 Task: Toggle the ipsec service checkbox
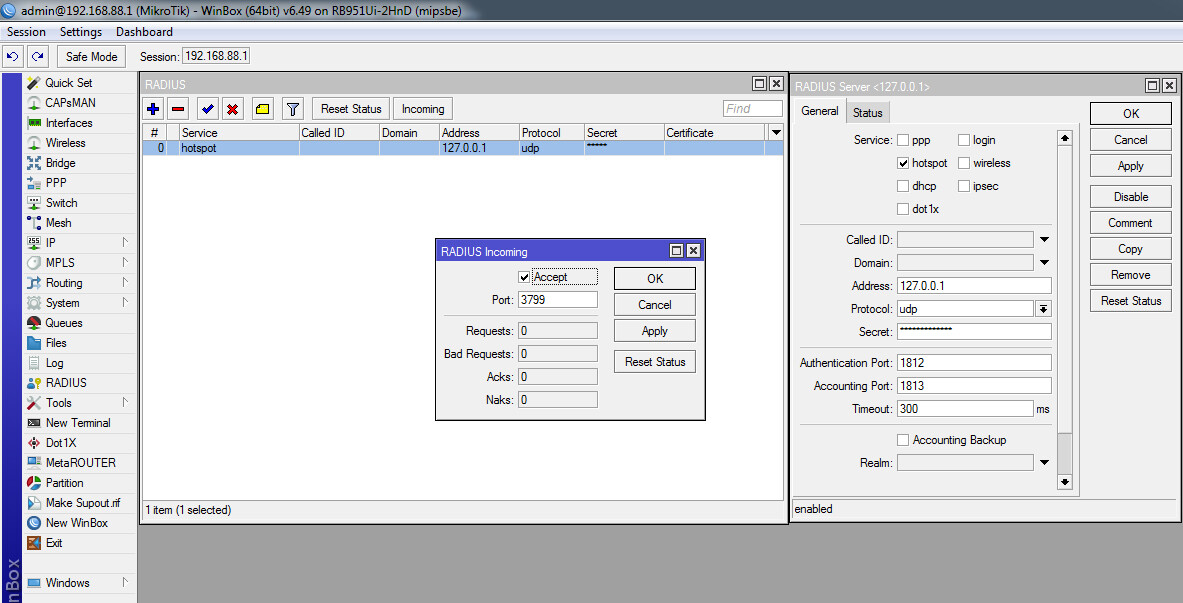pyautogui.click(x=964, y=186)
